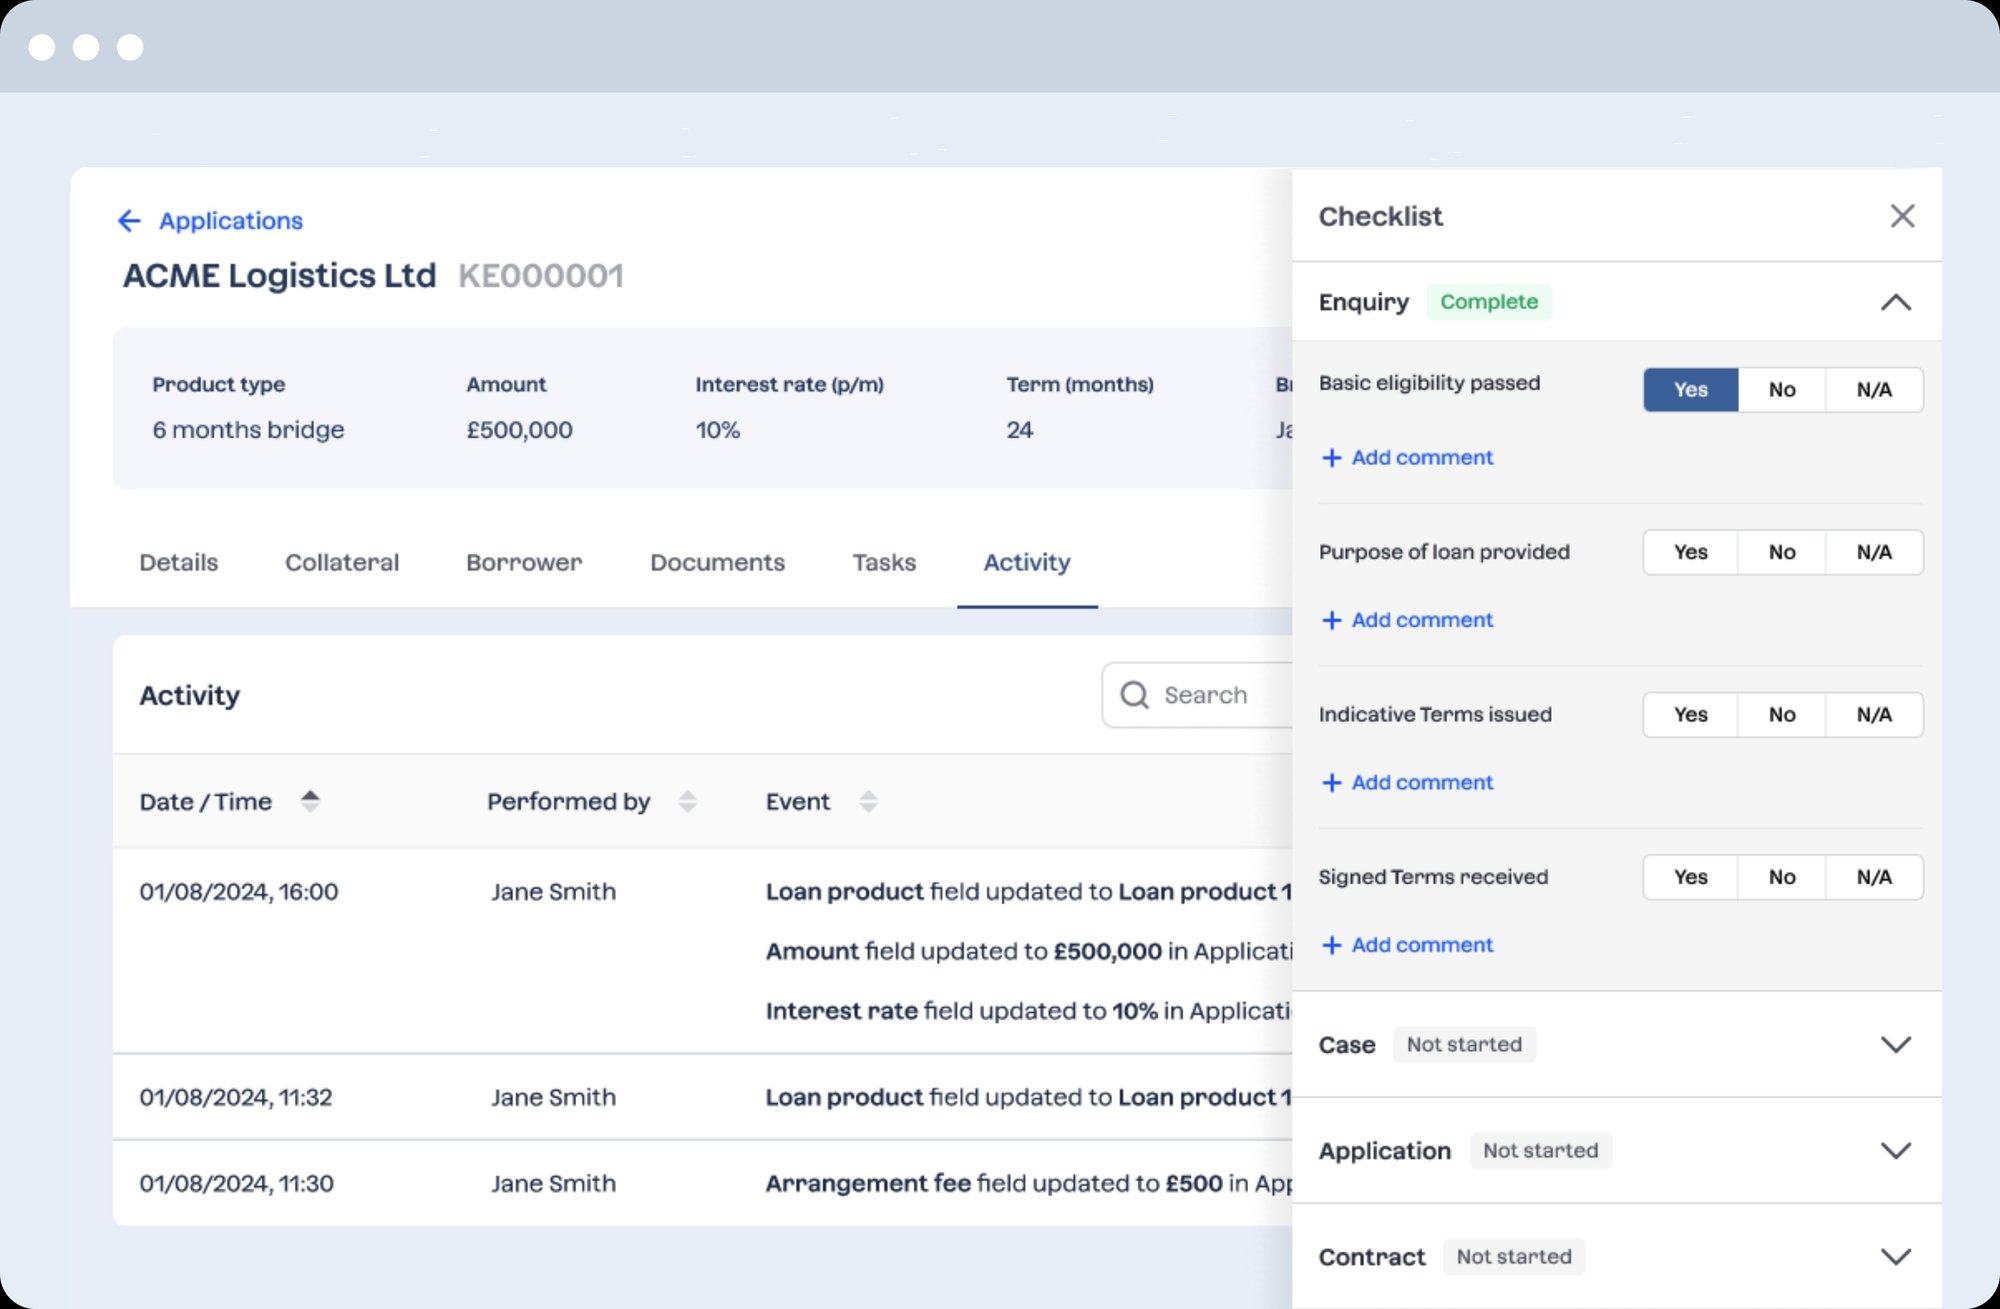Select Yes for Purpose of loan provided
The height and width of the screenshot is (1309, 2000).
pyautogui.click(x=1690, y=552)
